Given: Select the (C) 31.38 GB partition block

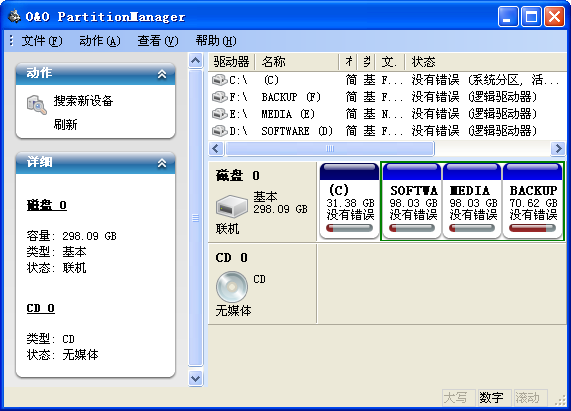Looking at the screenshot, I should (x=349, y=201).
